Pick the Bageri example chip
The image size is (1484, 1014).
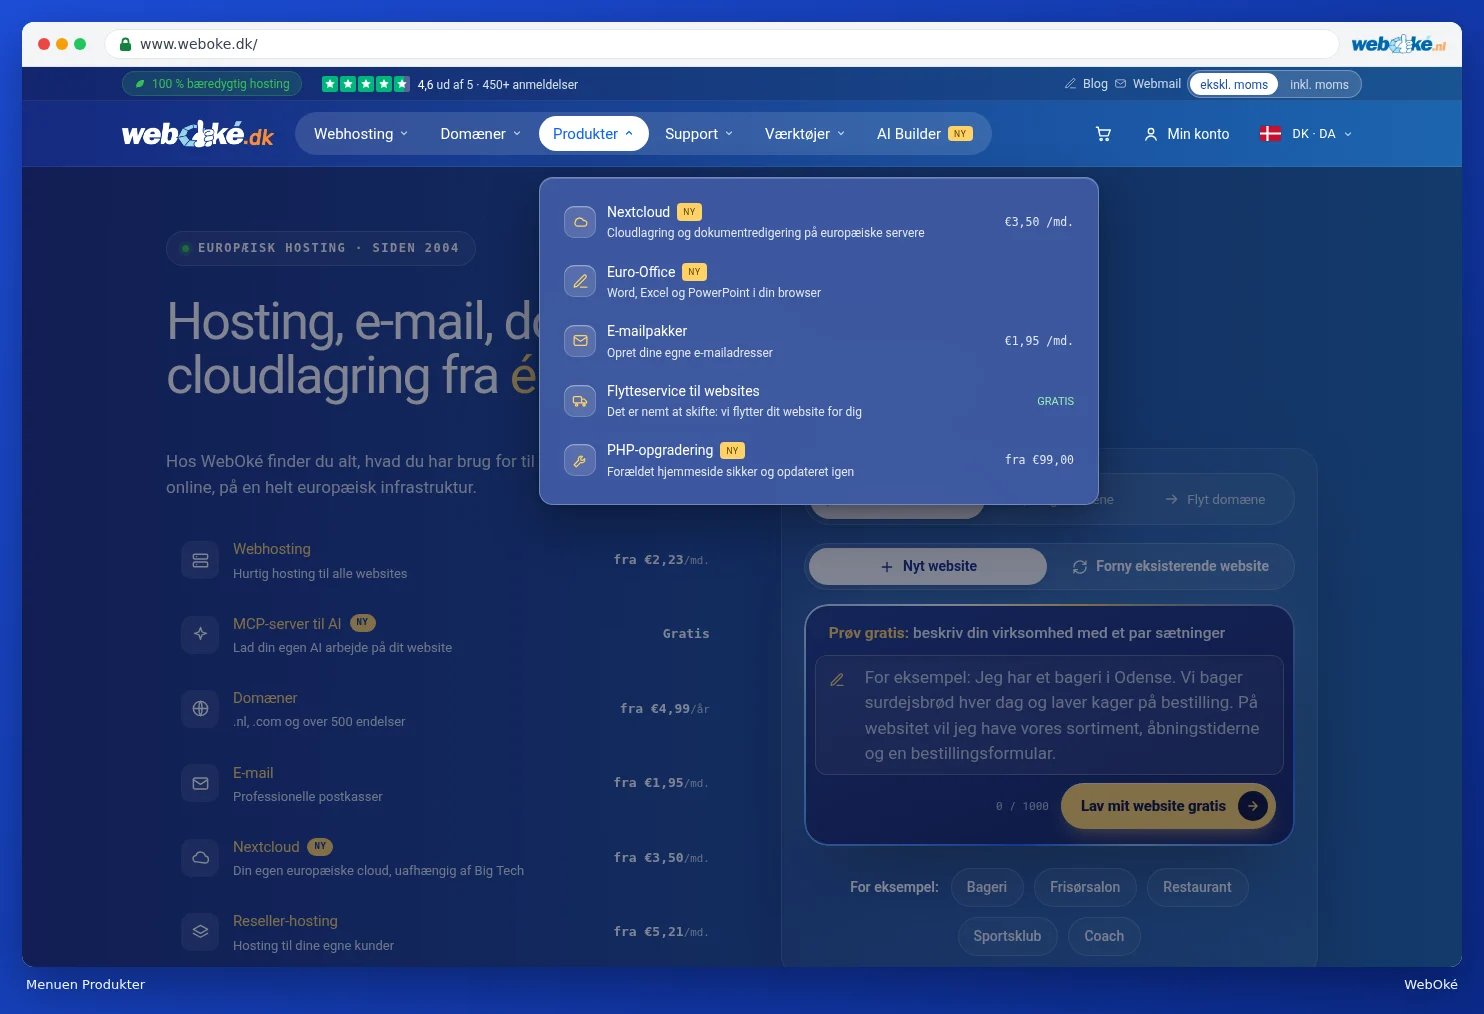pyautogui.click(x=986, y=887)
